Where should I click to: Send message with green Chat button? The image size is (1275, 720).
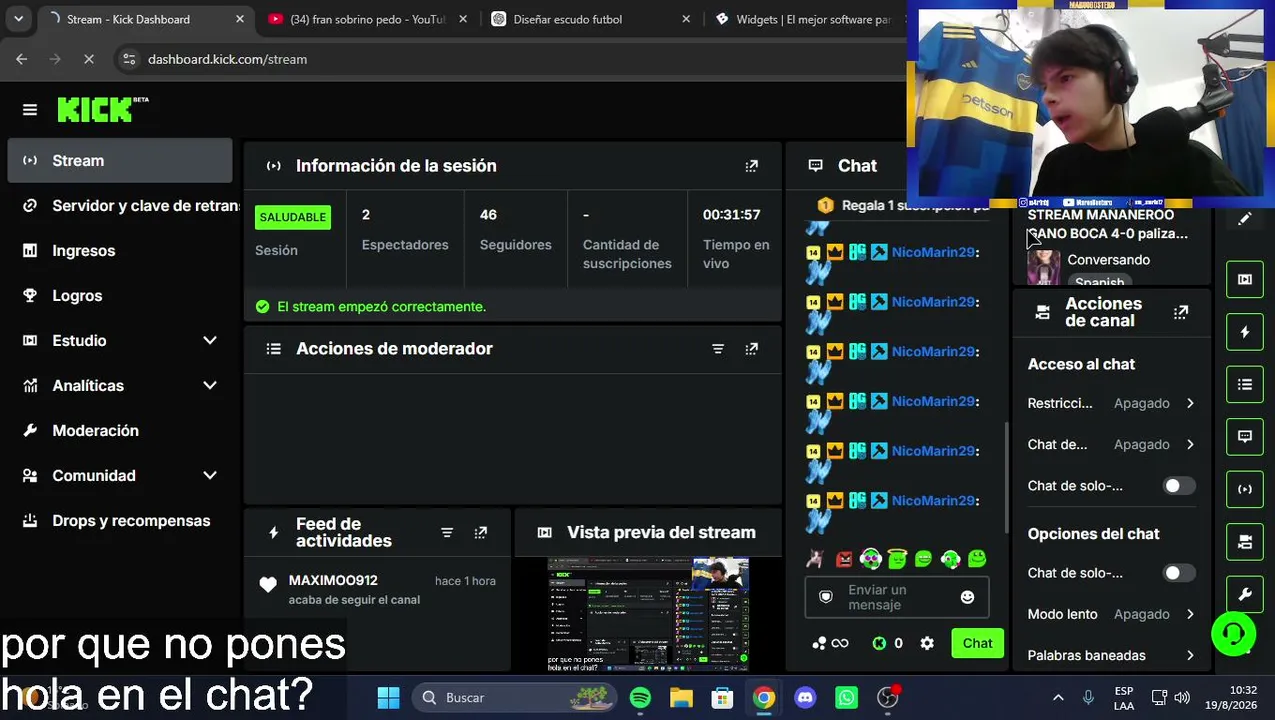[977, 644]
